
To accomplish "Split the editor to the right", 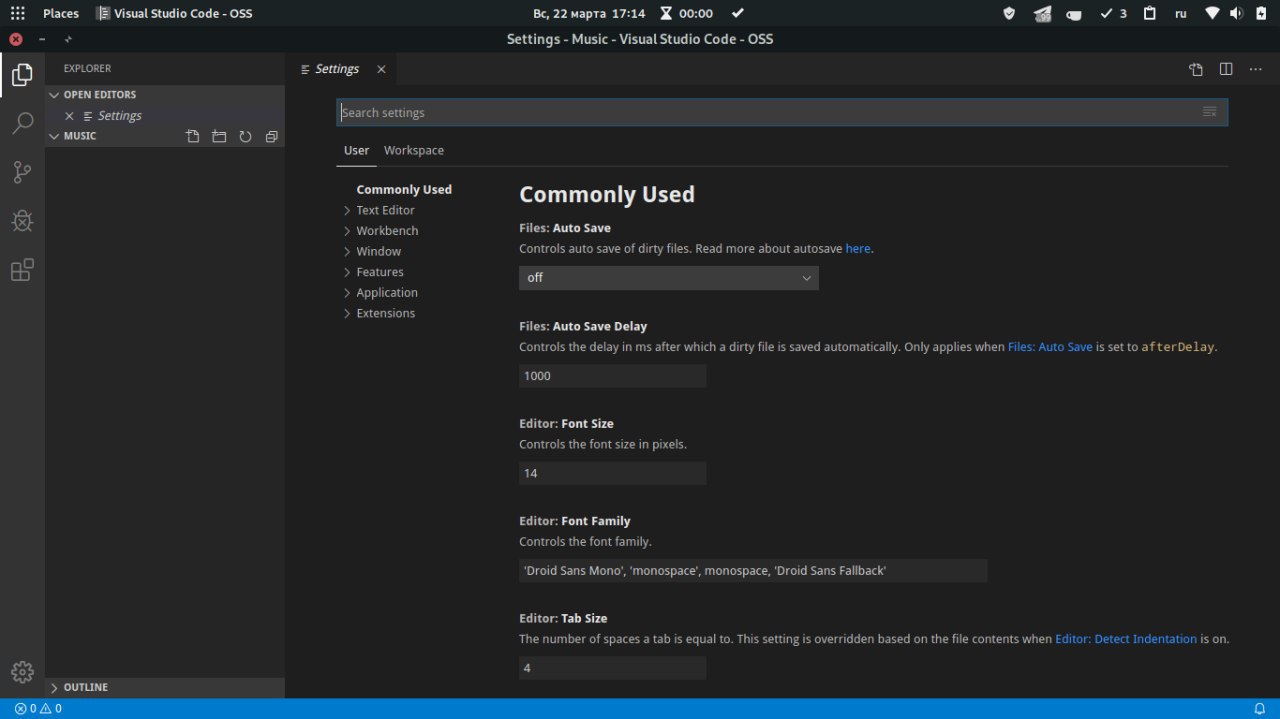I will pos(1226,69).
